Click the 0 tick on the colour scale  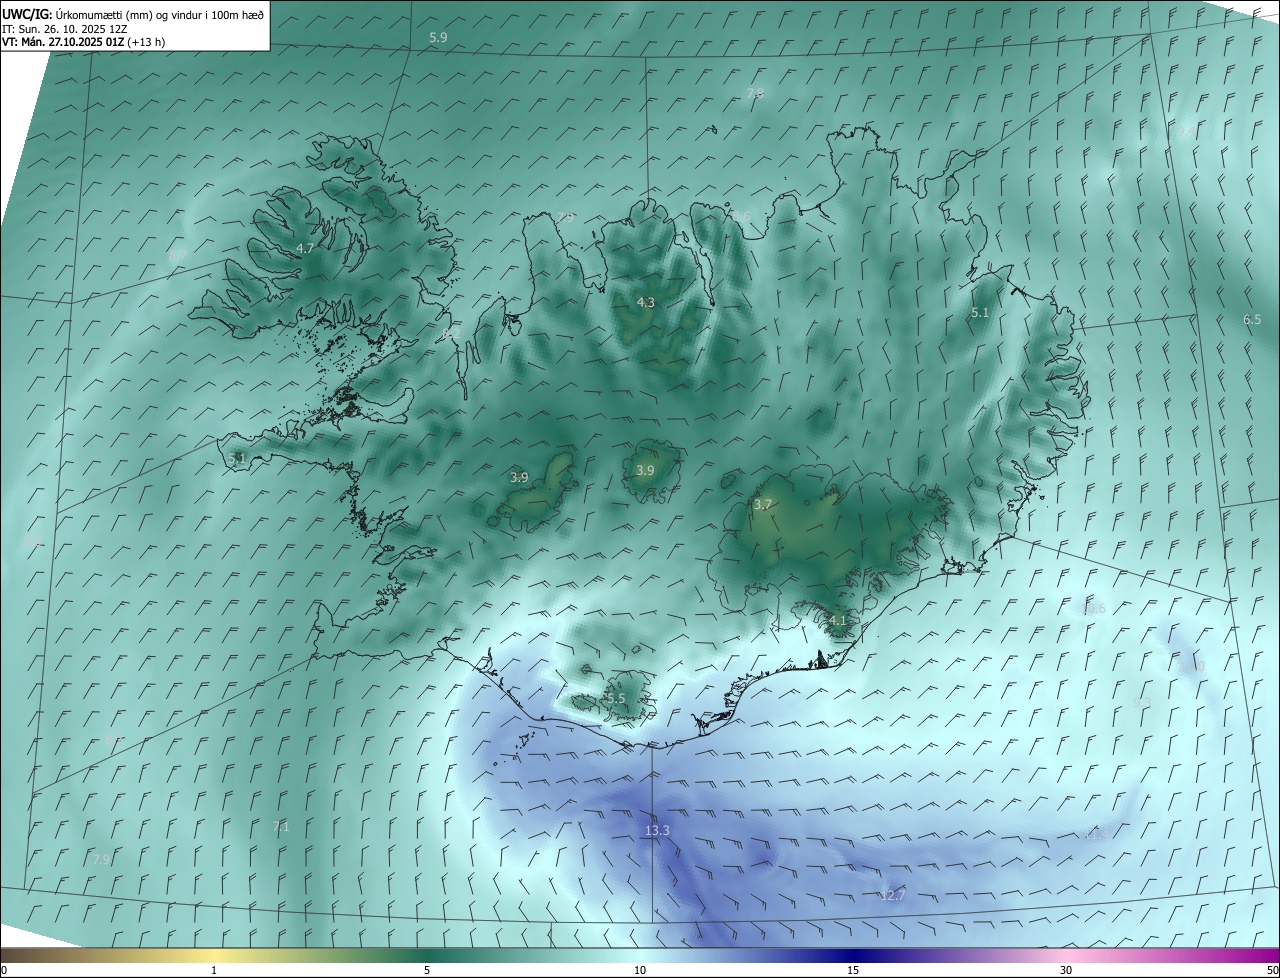tap(4, 970)
